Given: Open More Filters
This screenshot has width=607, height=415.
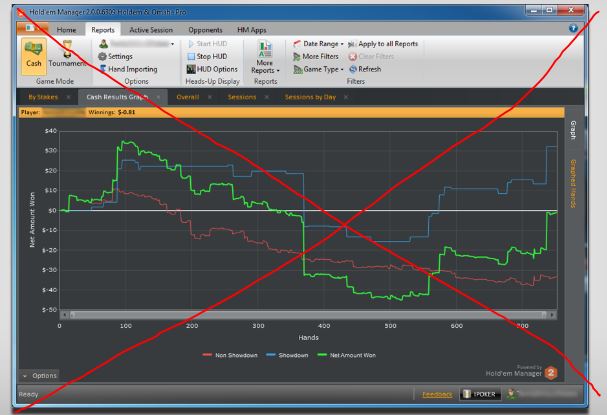Looking at the screenshot, I should 316,57.
